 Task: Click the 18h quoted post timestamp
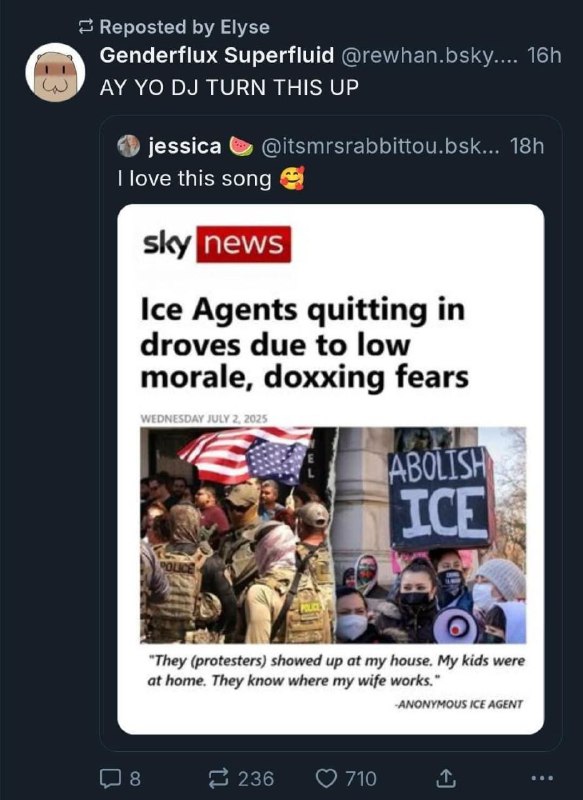pos(527,146)
